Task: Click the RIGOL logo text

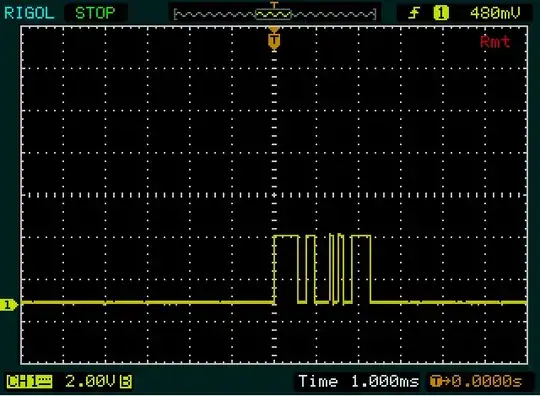Action: pyautogui.click(x=29, y=13)
